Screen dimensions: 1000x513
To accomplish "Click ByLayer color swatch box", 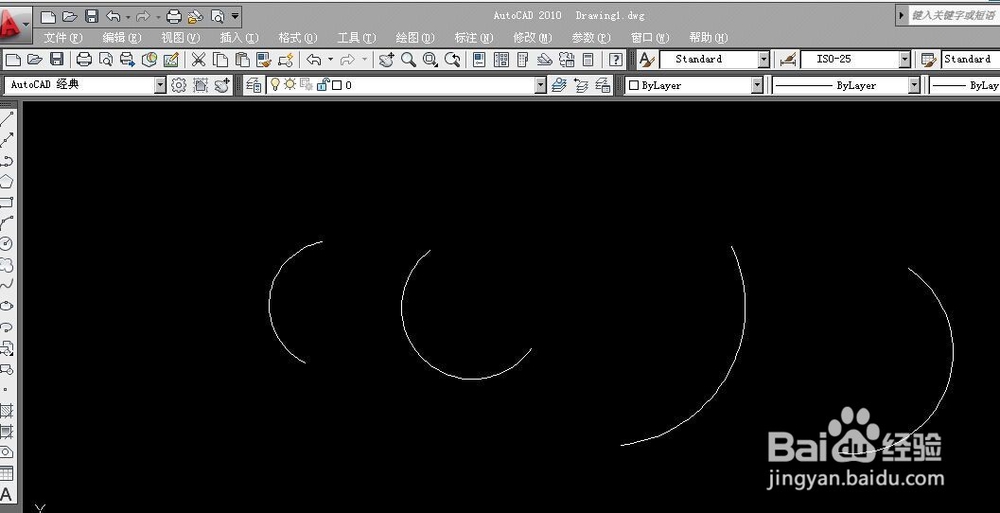I will 634,85.
